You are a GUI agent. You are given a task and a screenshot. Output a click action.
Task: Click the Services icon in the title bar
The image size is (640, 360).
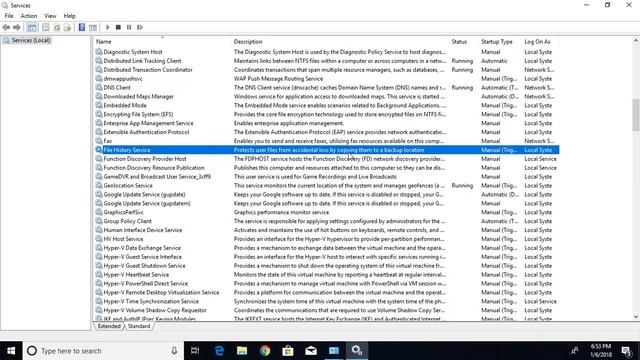5,5
